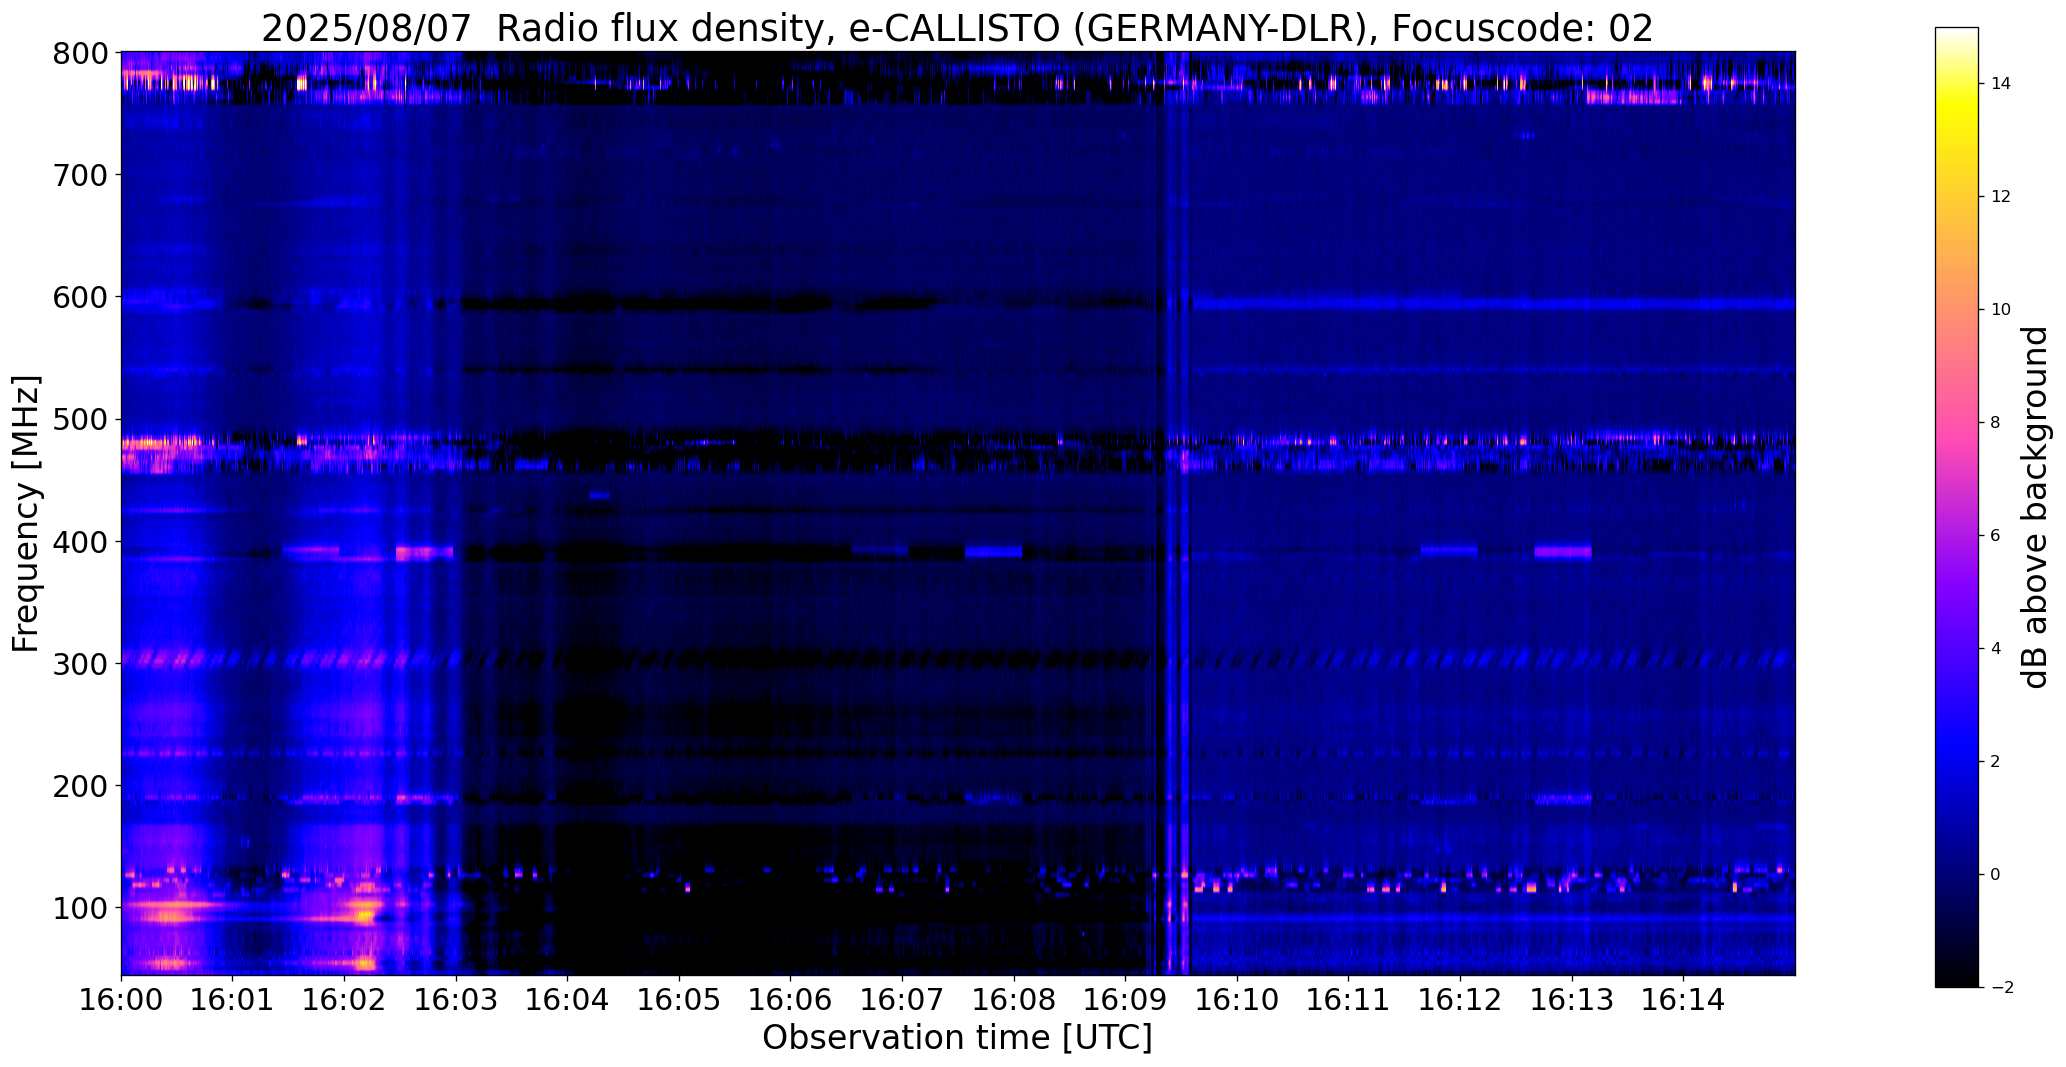Click the 700 frequency tick label

tap(78, 175)
